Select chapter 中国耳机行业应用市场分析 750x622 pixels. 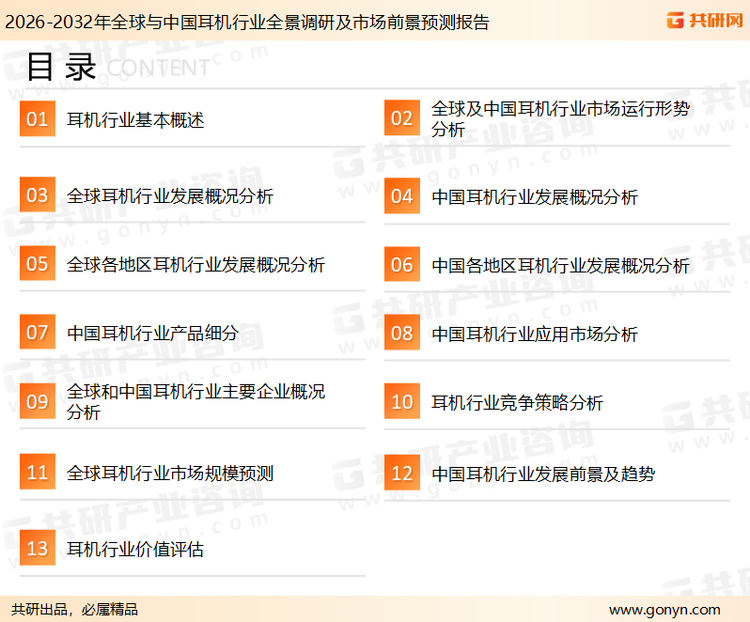click(x=534, y=334)
